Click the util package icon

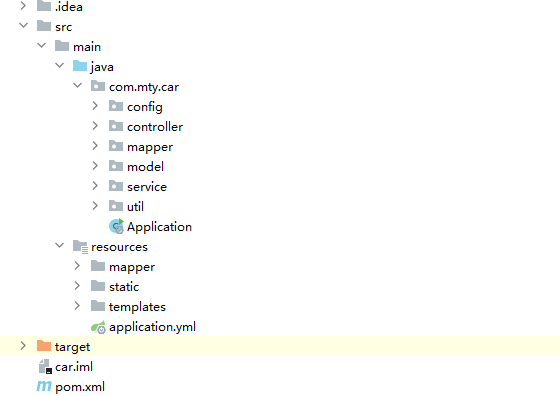point(116,206)
